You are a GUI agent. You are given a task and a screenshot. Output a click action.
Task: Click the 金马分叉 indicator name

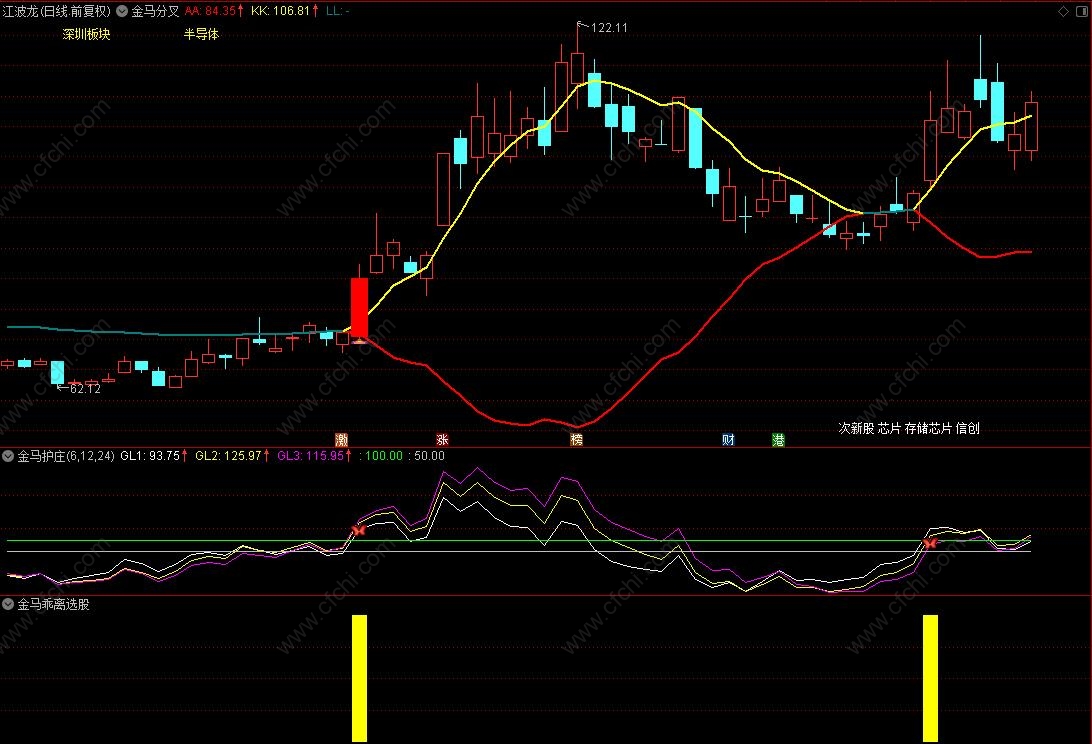pos(155,11)
